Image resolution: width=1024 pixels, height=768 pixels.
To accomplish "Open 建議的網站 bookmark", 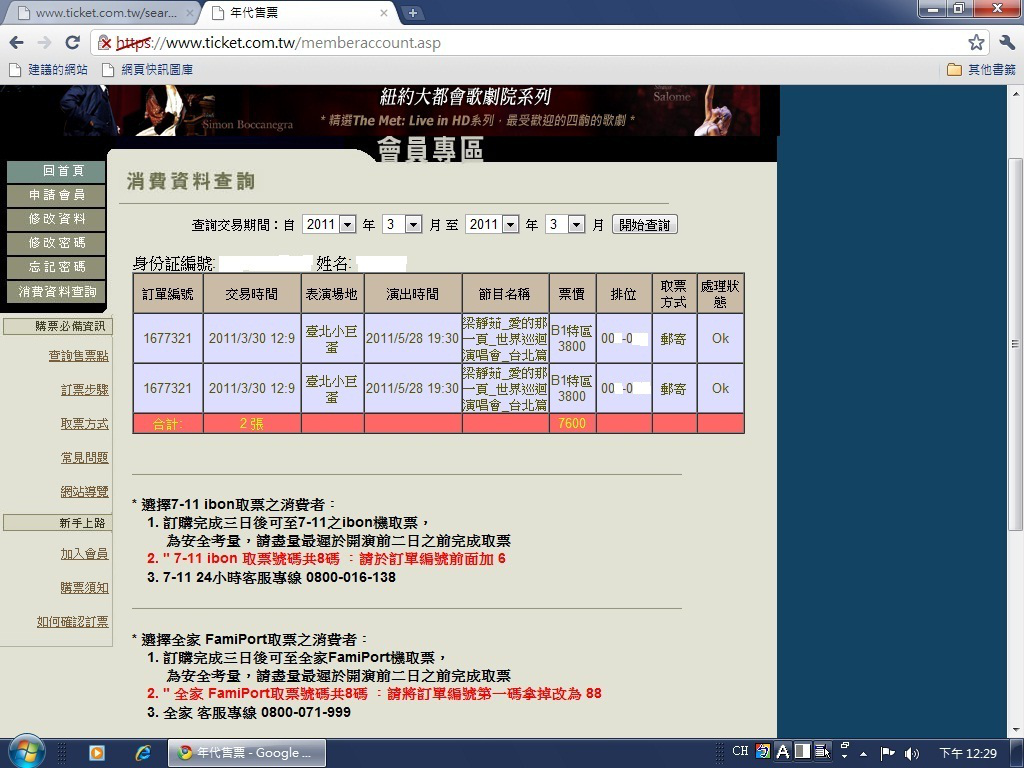I will point(50,70).
